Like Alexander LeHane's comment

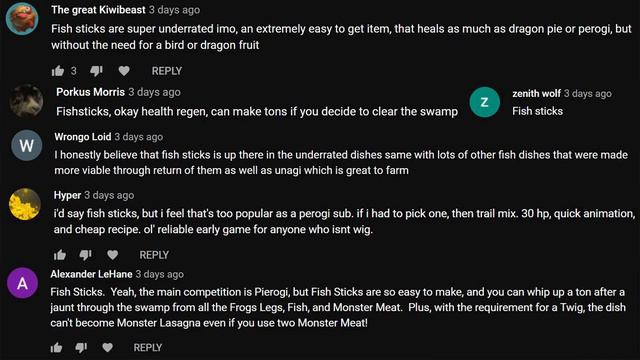(56, 348)
